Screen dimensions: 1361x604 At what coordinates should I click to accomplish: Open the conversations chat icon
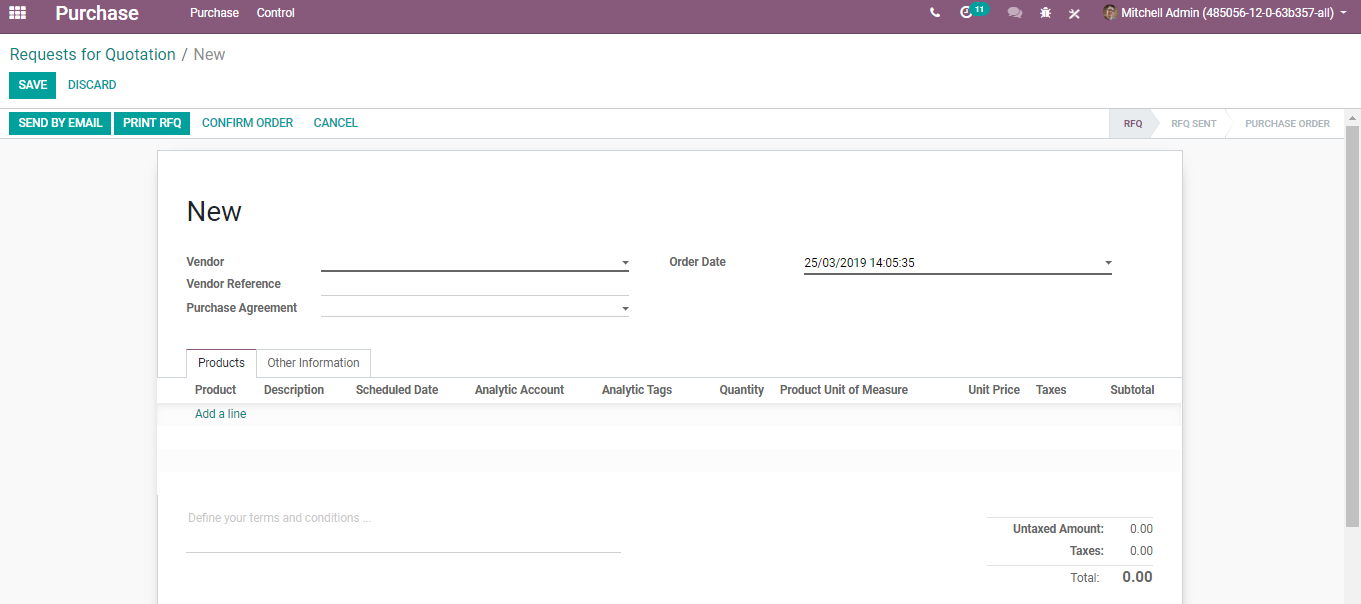pos(1015,13)
